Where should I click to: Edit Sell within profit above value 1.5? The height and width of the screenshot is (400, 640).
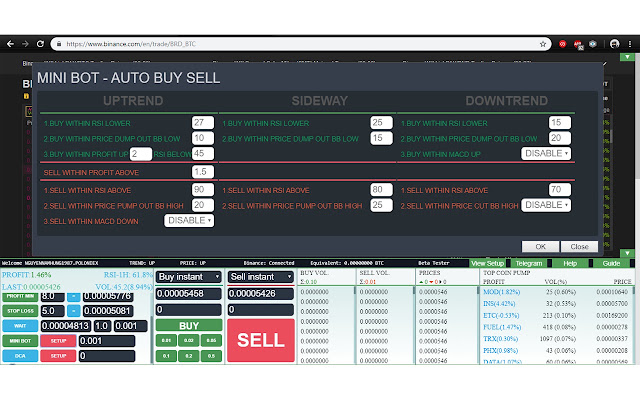coord(202,172)
